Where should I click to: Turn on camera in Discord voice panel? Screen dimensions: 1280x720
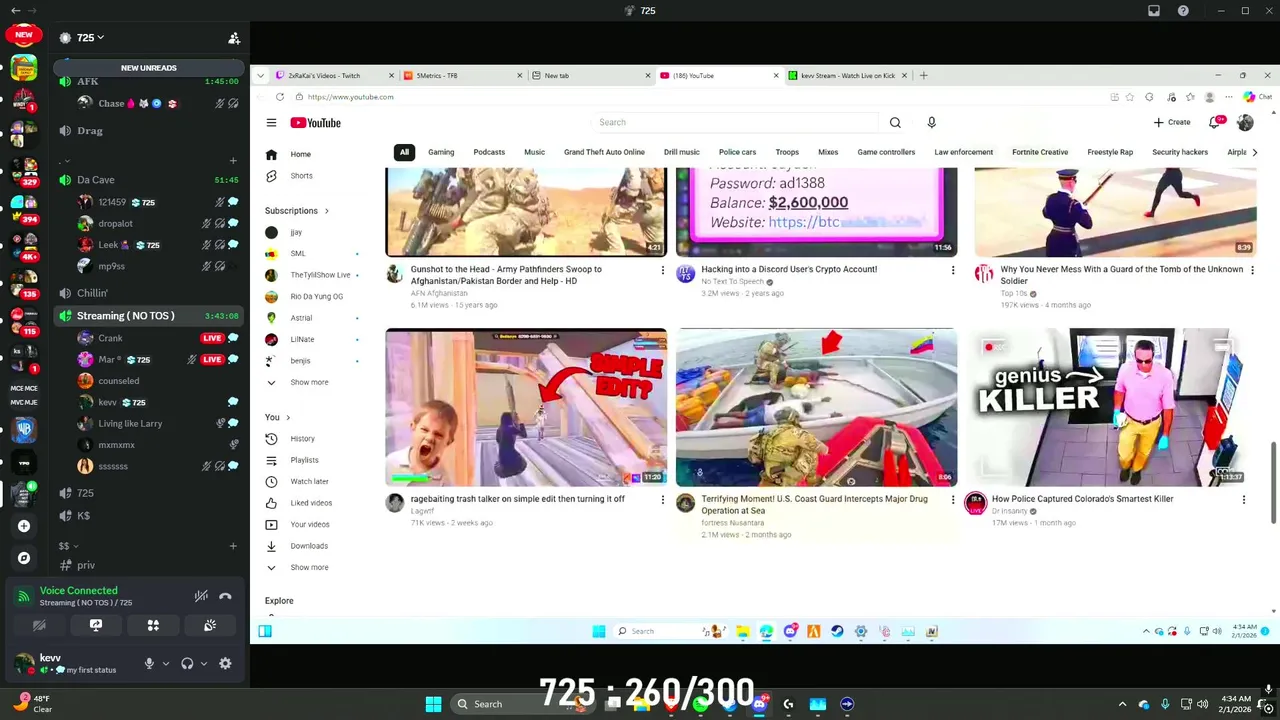coord(39,625)
